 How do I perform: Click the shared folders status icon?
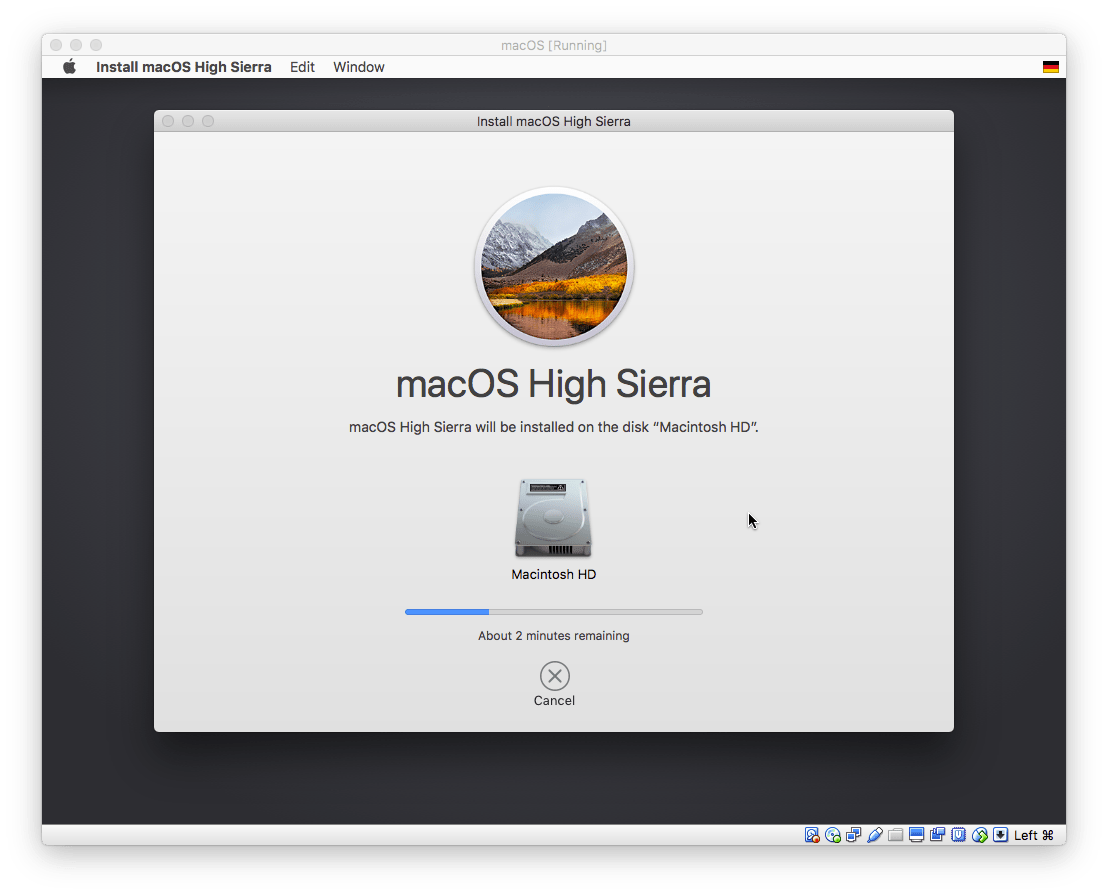(x=896, y=834)
